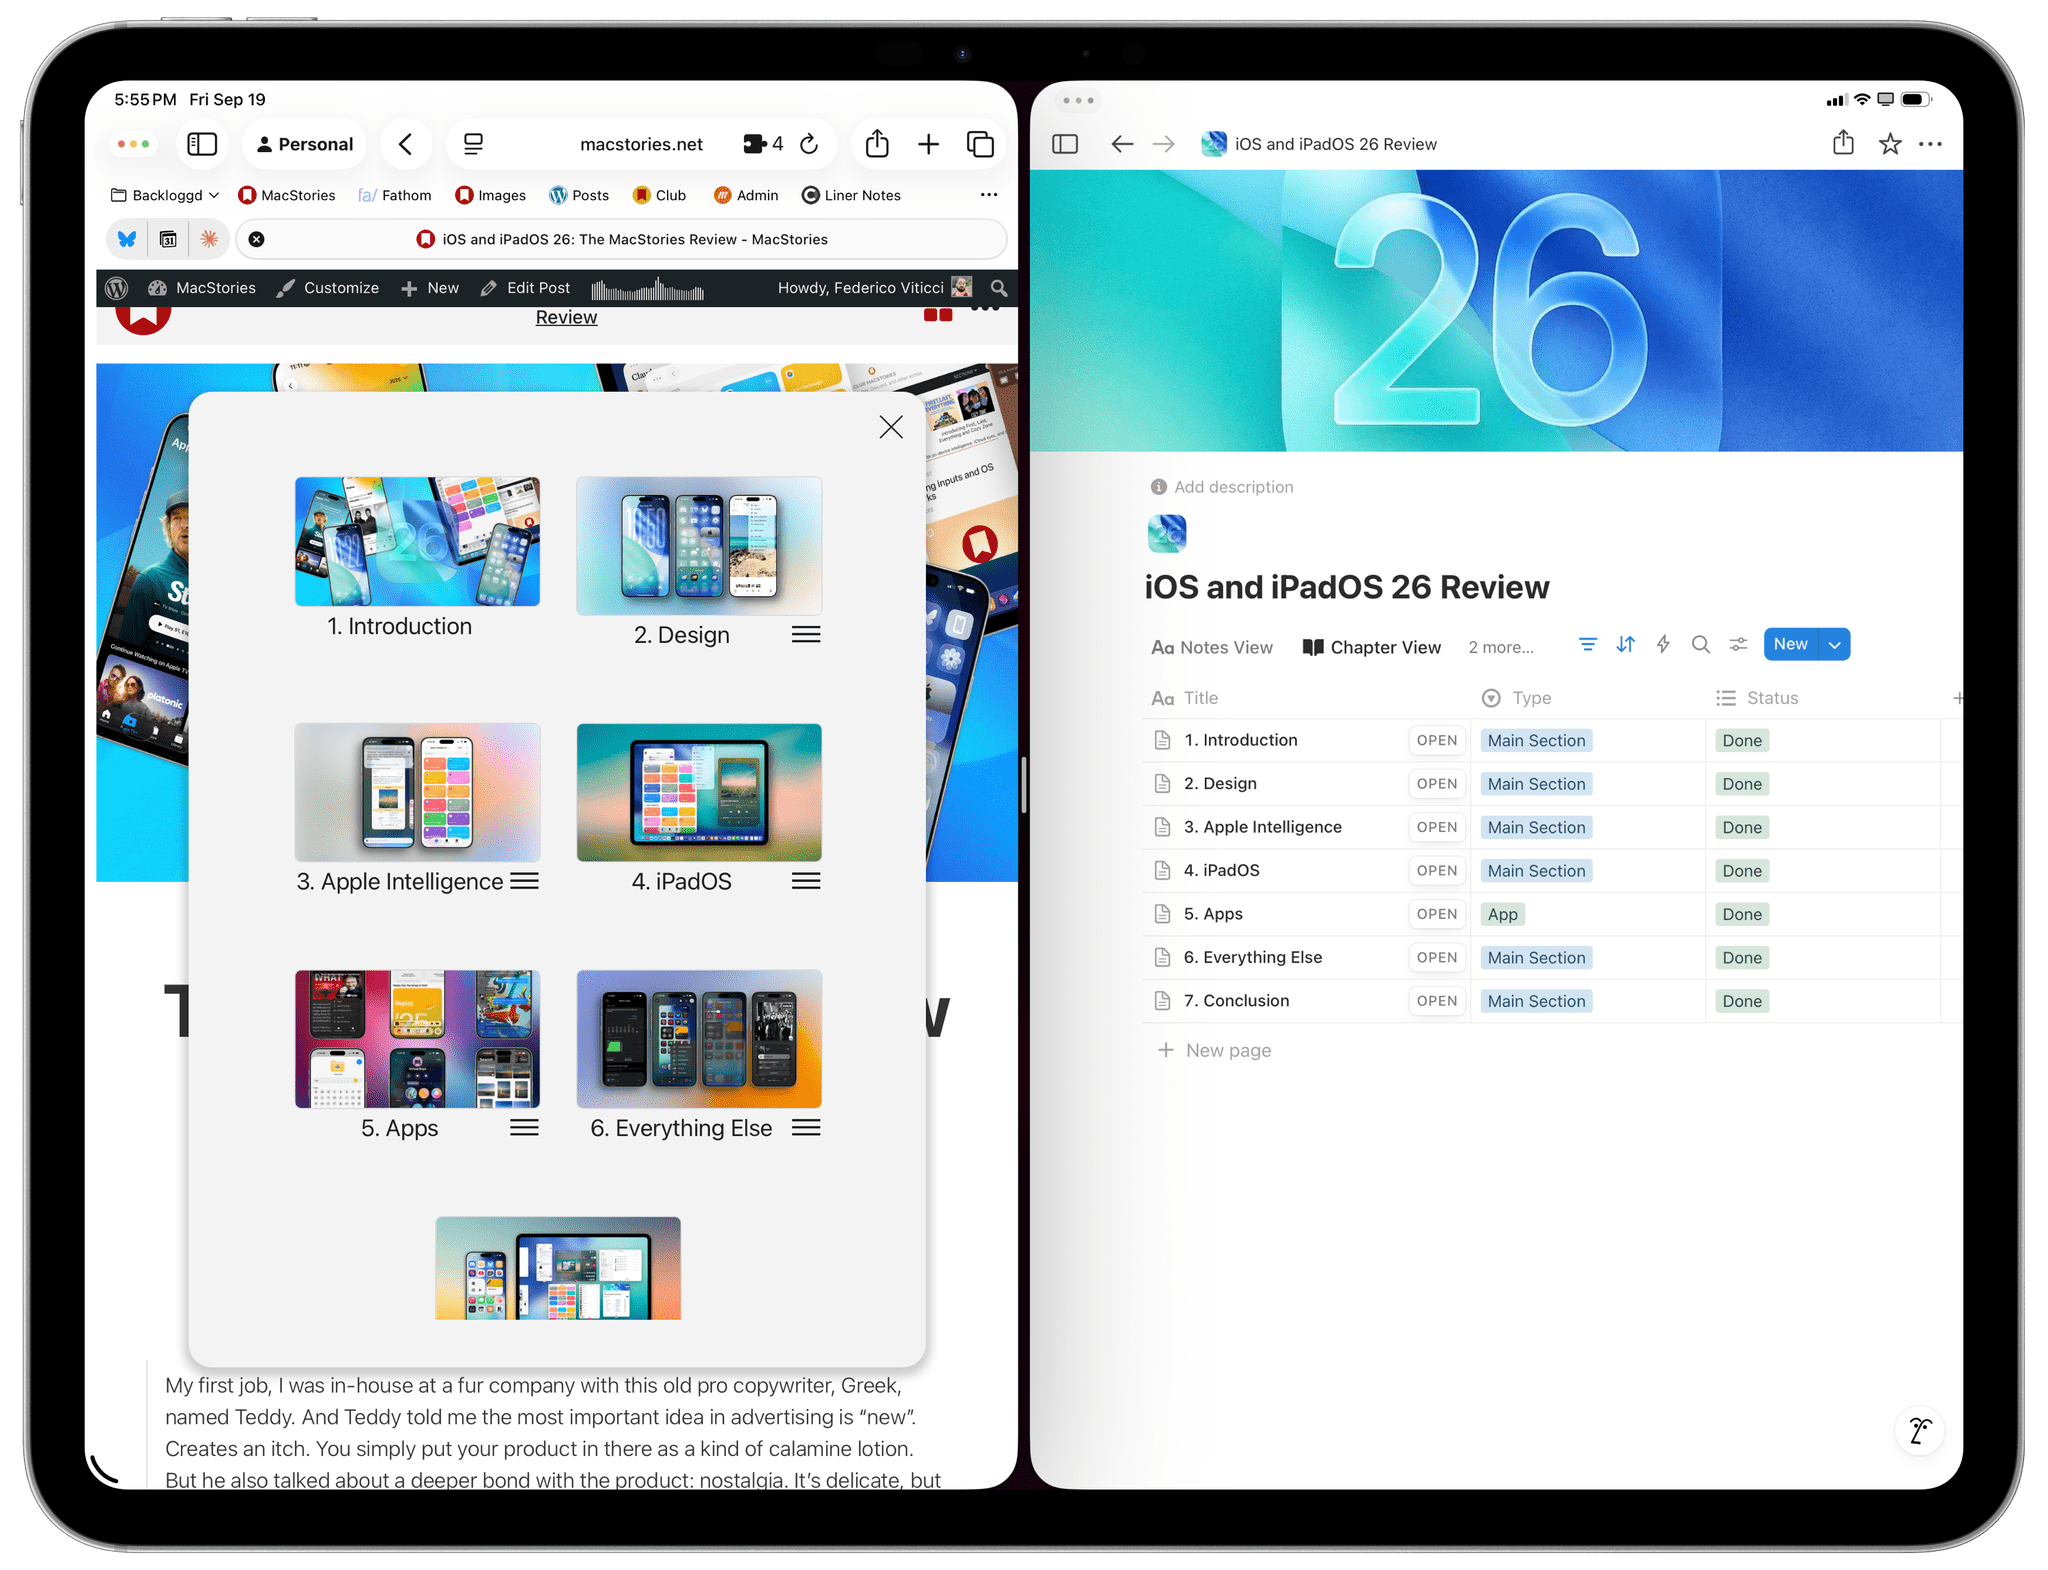Open the extensions icon showing 4
Screen dimensions: 2048x1570
point(763,144)
